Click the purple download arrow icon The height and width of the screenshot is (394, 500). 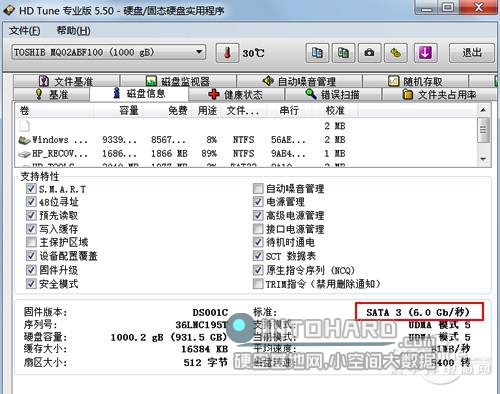point(425,53)
